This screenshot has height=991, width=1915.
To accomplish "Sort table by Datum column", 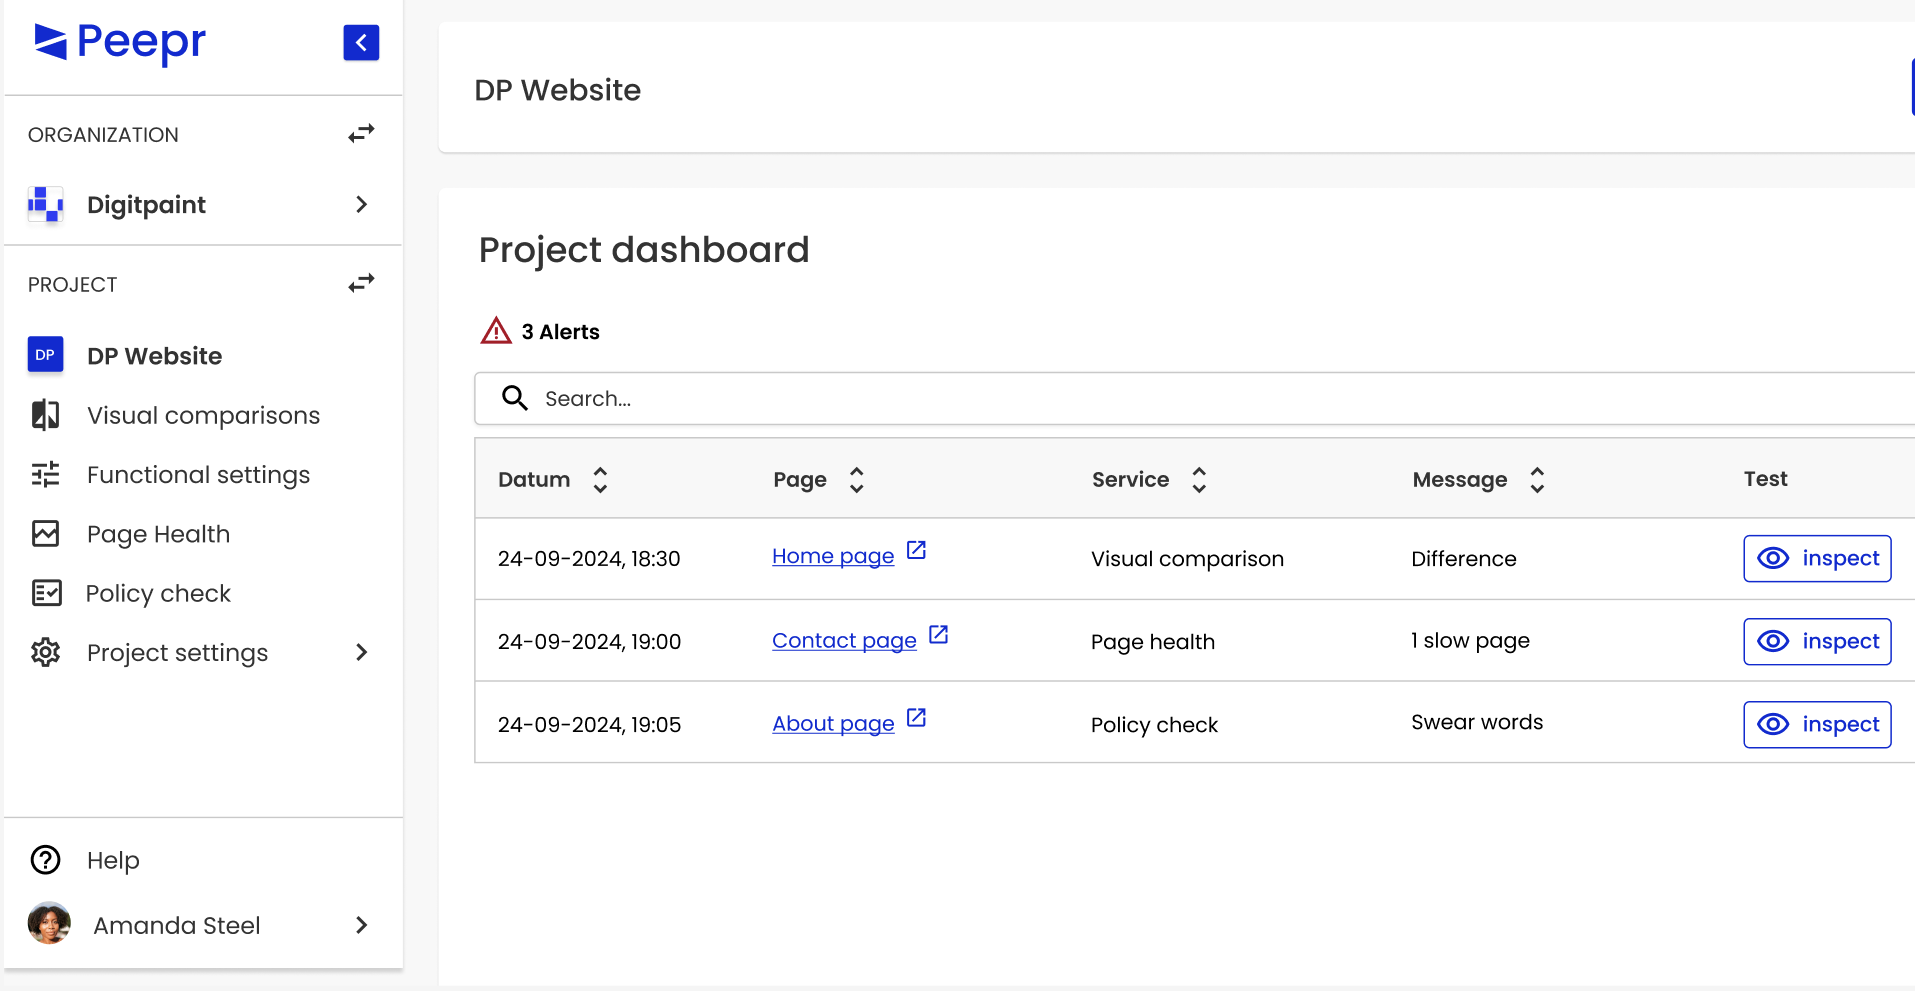I will (600, 480).
